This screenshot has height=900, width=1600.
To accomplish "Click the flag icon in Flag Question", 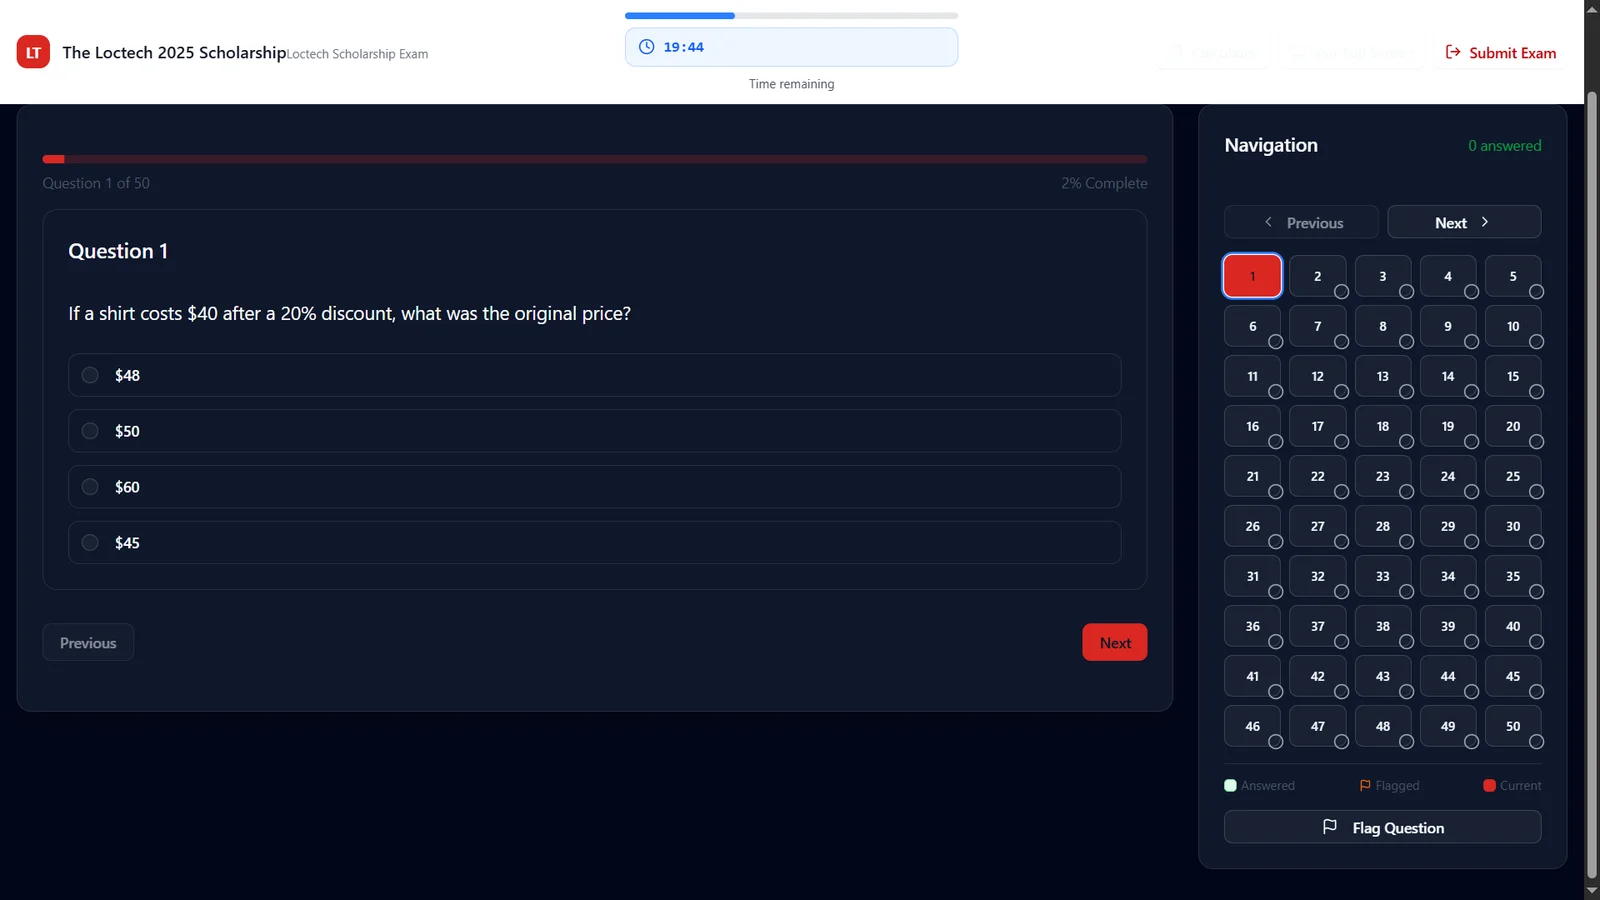I will (x=1330, y=827).
